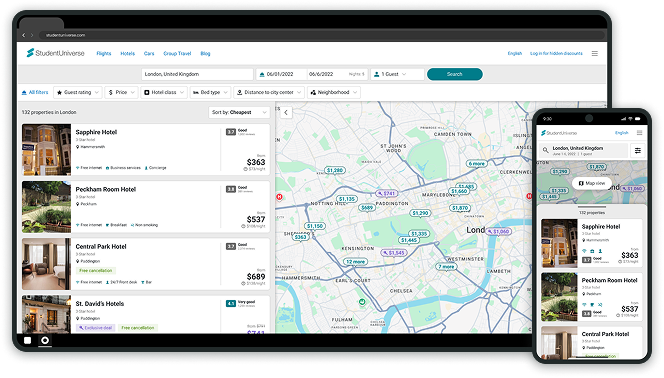
Task: Select the $1,870 marker on tablet map
Action: [x=460, y=208]
